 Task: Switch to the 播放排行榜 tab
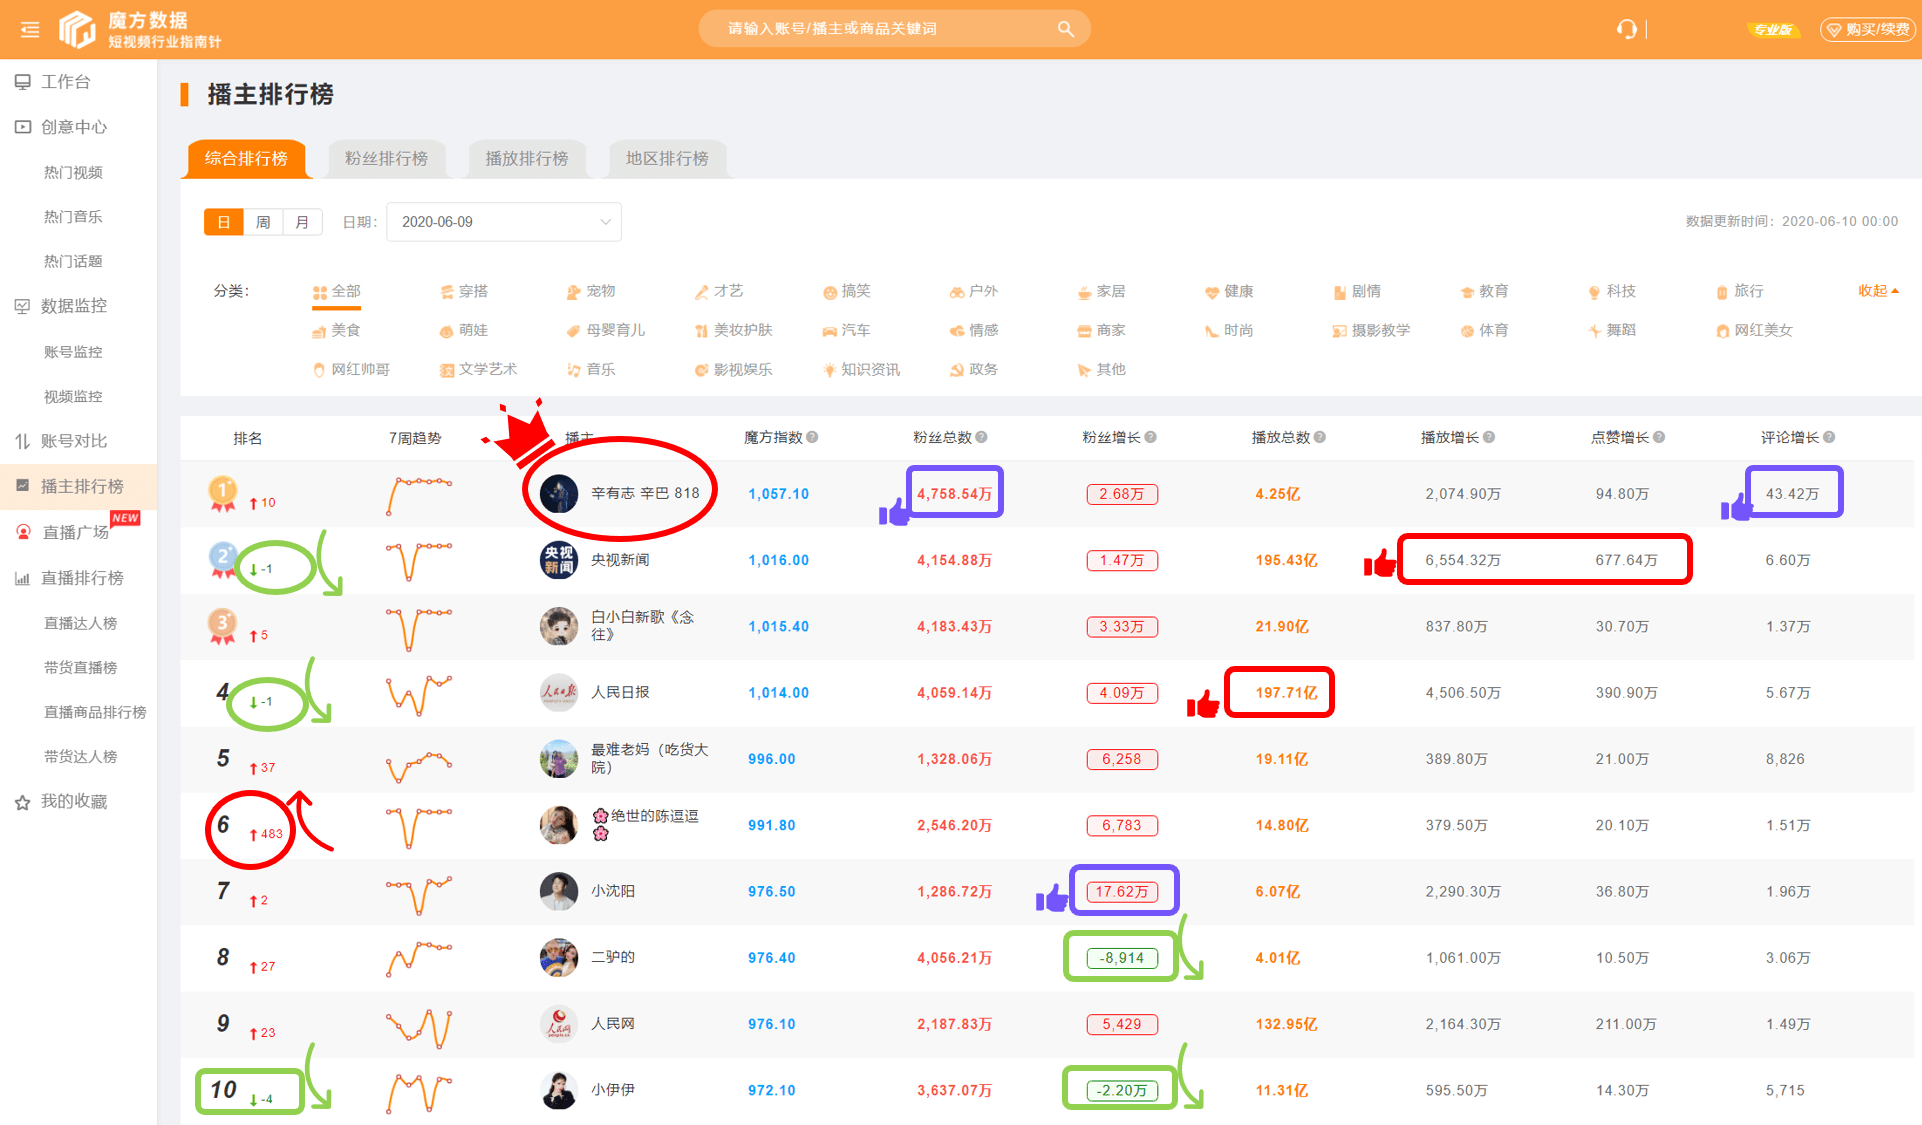[x=527, y=159]
